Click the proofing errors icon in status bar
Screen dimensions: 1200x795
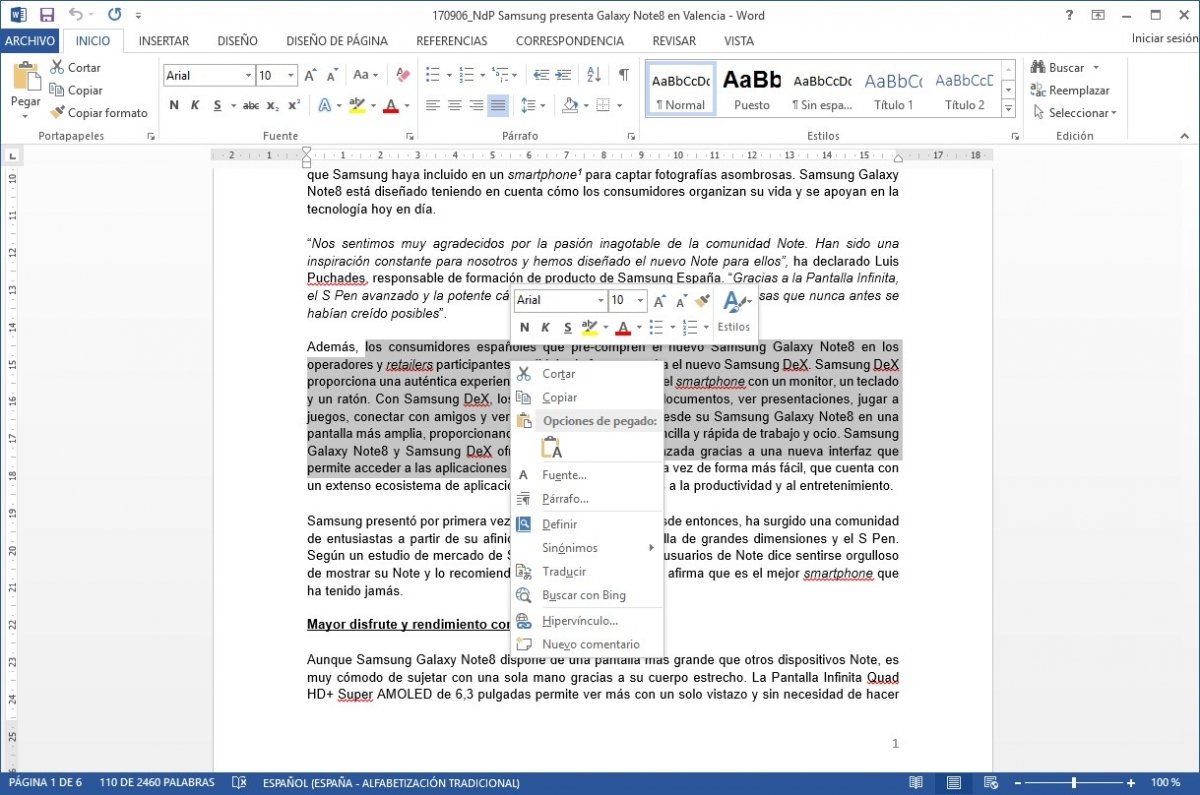(x=239, y=783)
